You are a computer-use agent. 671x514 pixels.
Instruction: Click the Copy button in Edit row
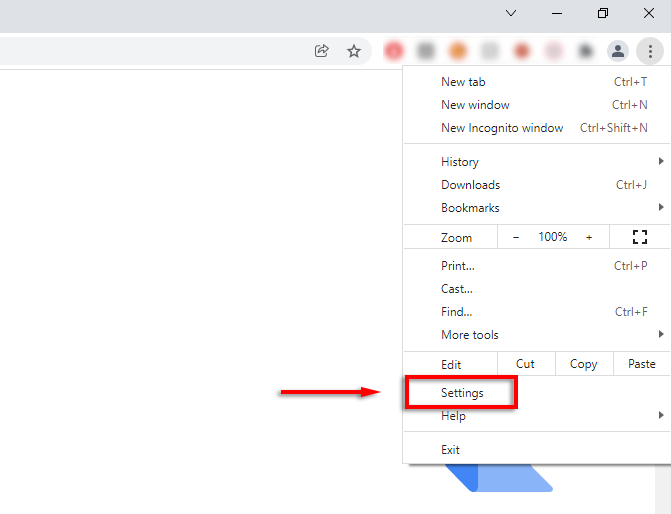tap(584, 364)
